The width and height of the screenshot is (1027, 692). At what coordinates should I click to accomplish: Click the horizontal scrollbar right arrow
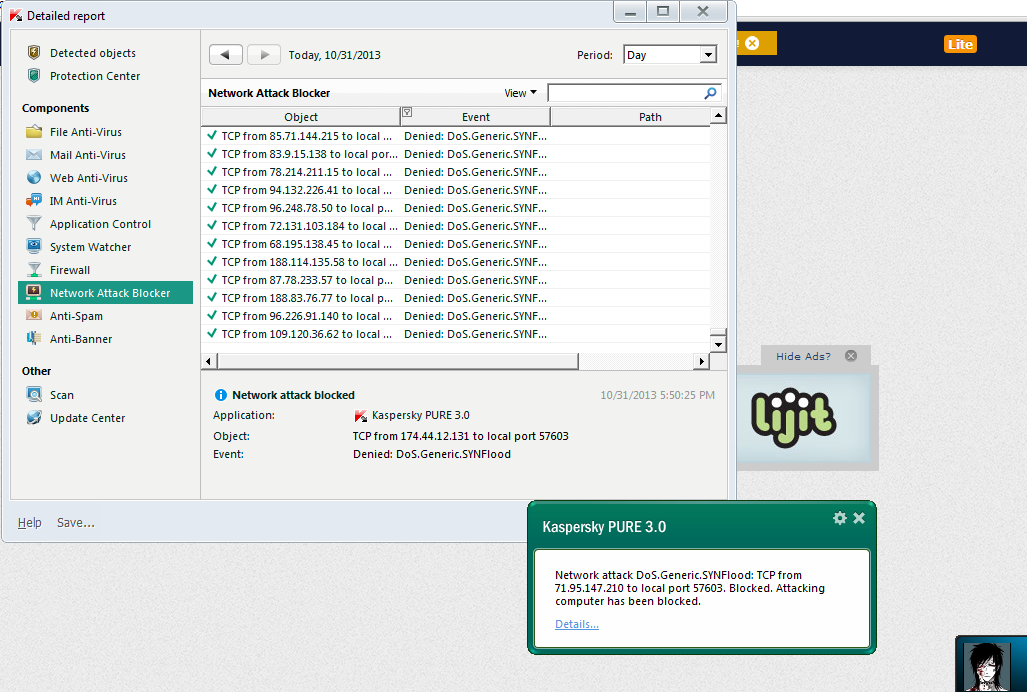pos(701,361)
